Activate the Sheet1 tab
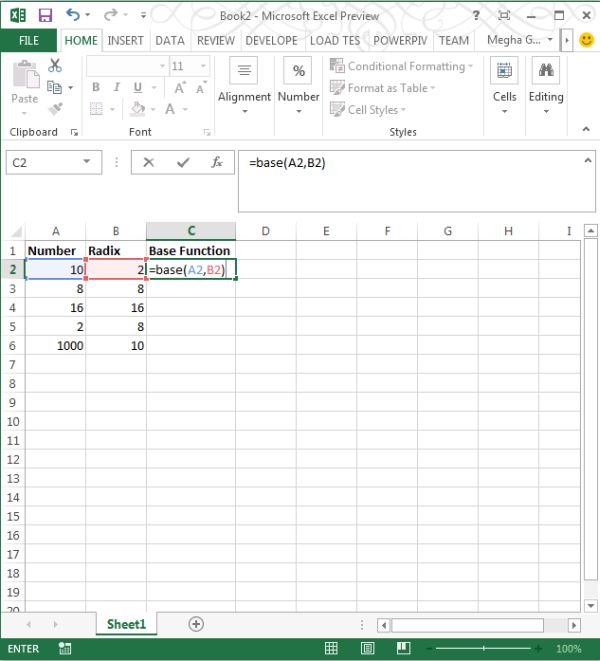Image resolution: width=600 pixels, height=661 pixels. click(126, 624)
